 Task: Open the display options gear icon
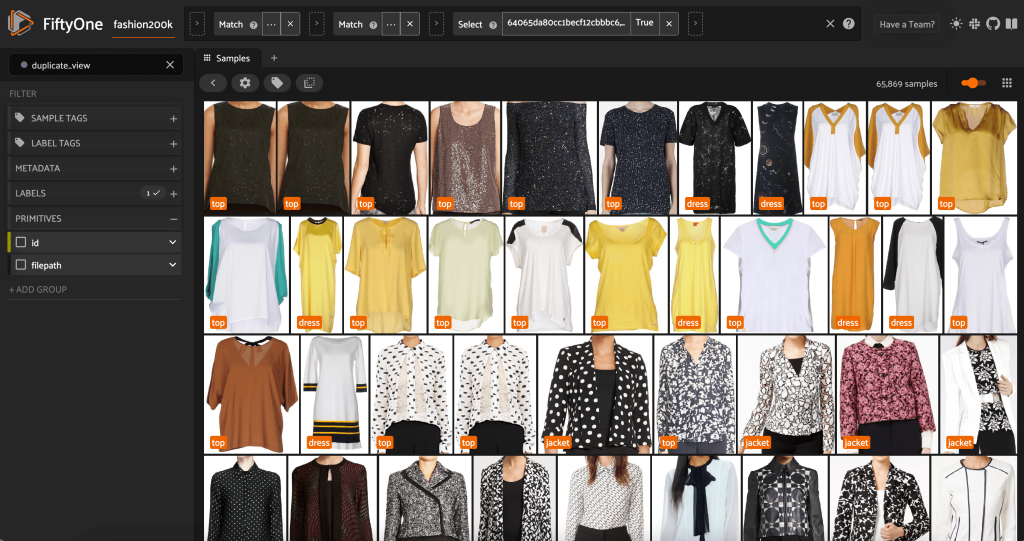245,83
